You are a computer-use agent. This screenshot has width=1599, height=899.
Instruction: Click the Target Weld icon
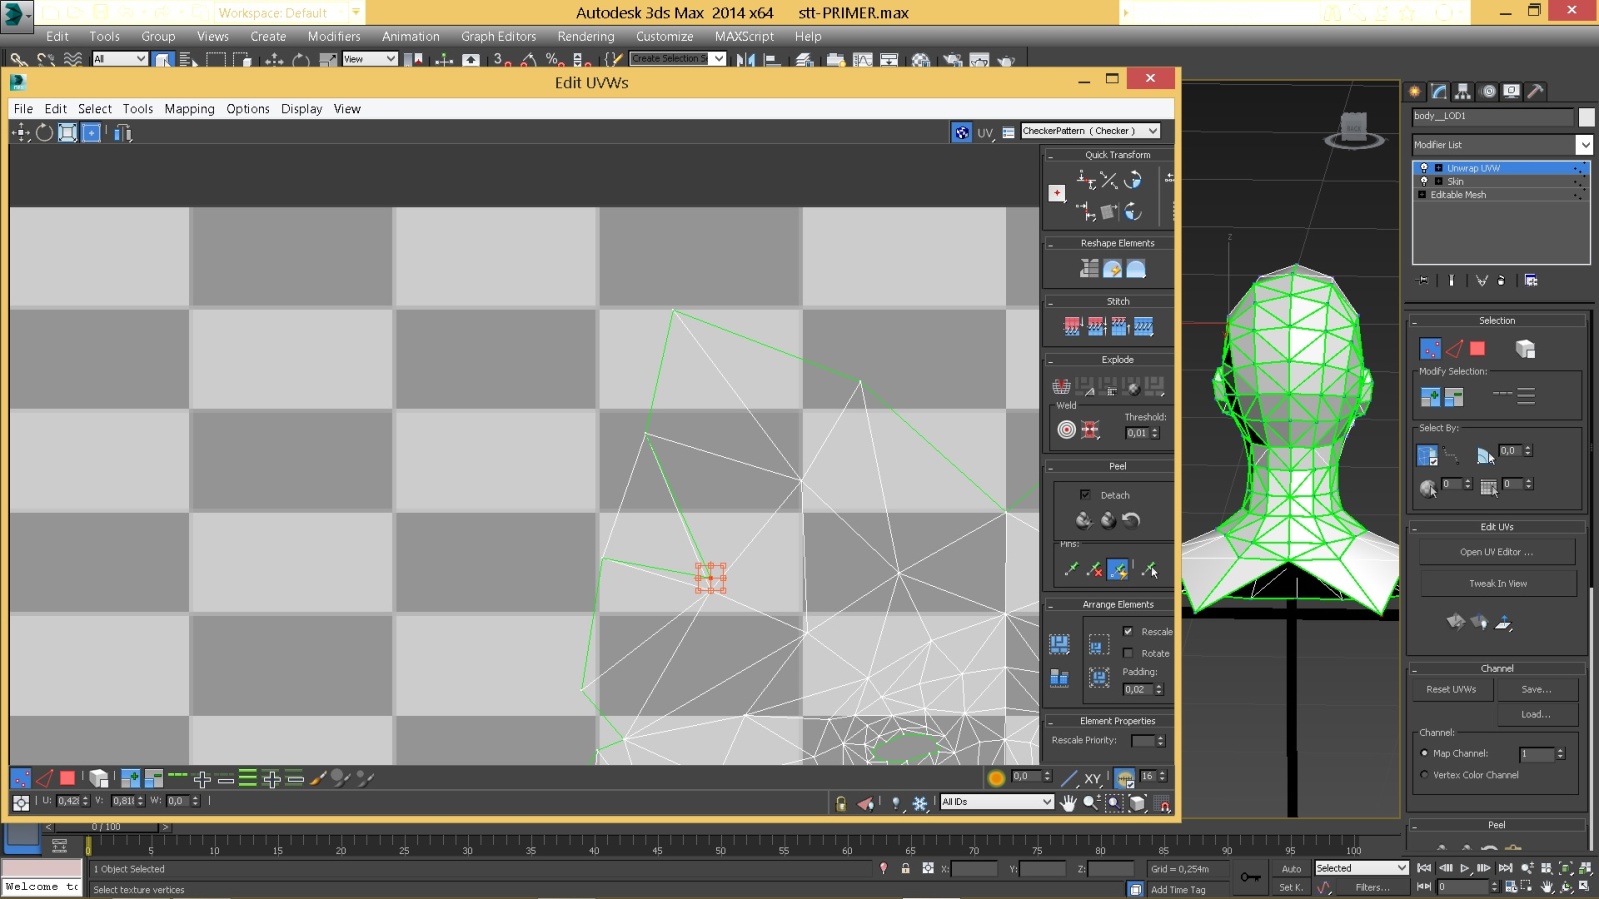(1066, 430)
